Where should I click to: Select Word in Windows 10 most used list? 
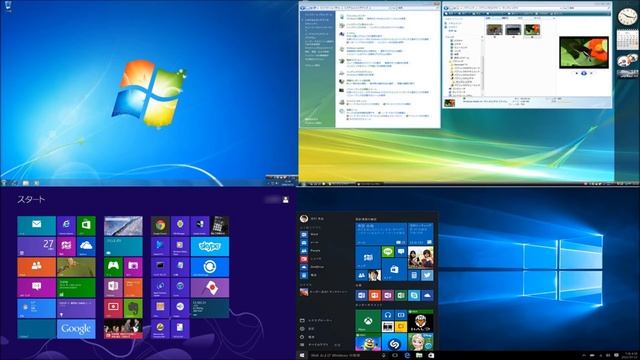click(314, 234)
